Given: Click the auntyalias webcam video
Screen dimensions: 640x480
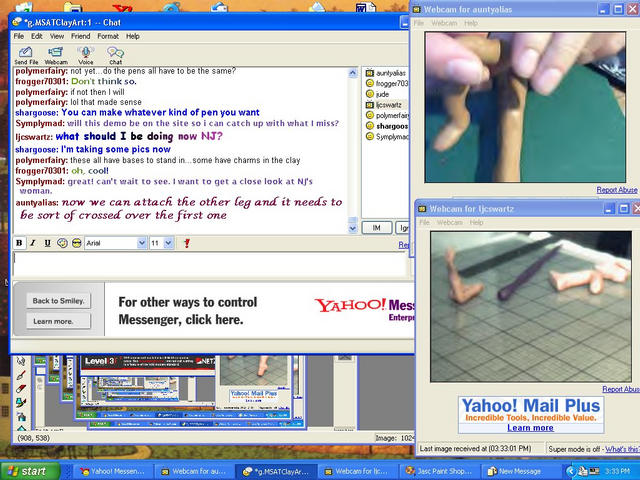Looking at the screenshot, I should pyautogui.click(x=525, y=107).
